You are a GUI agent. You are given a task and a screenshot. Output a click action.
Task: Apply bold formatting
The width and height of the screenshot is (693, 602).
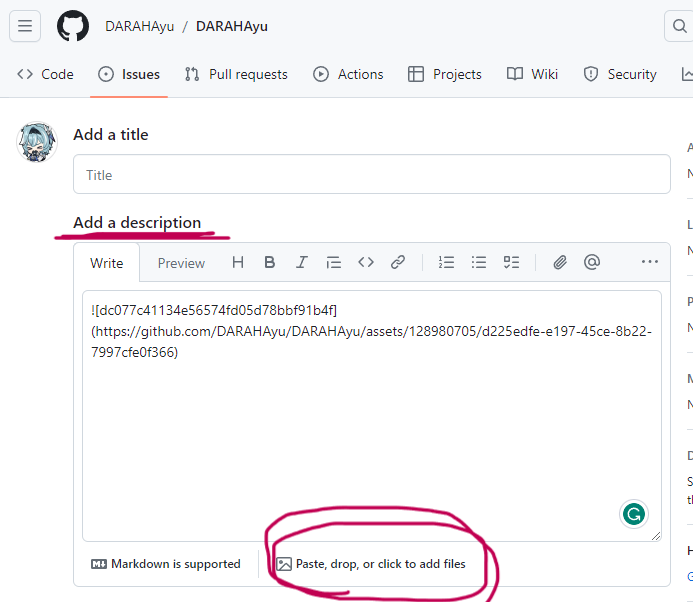pos(270,263)
